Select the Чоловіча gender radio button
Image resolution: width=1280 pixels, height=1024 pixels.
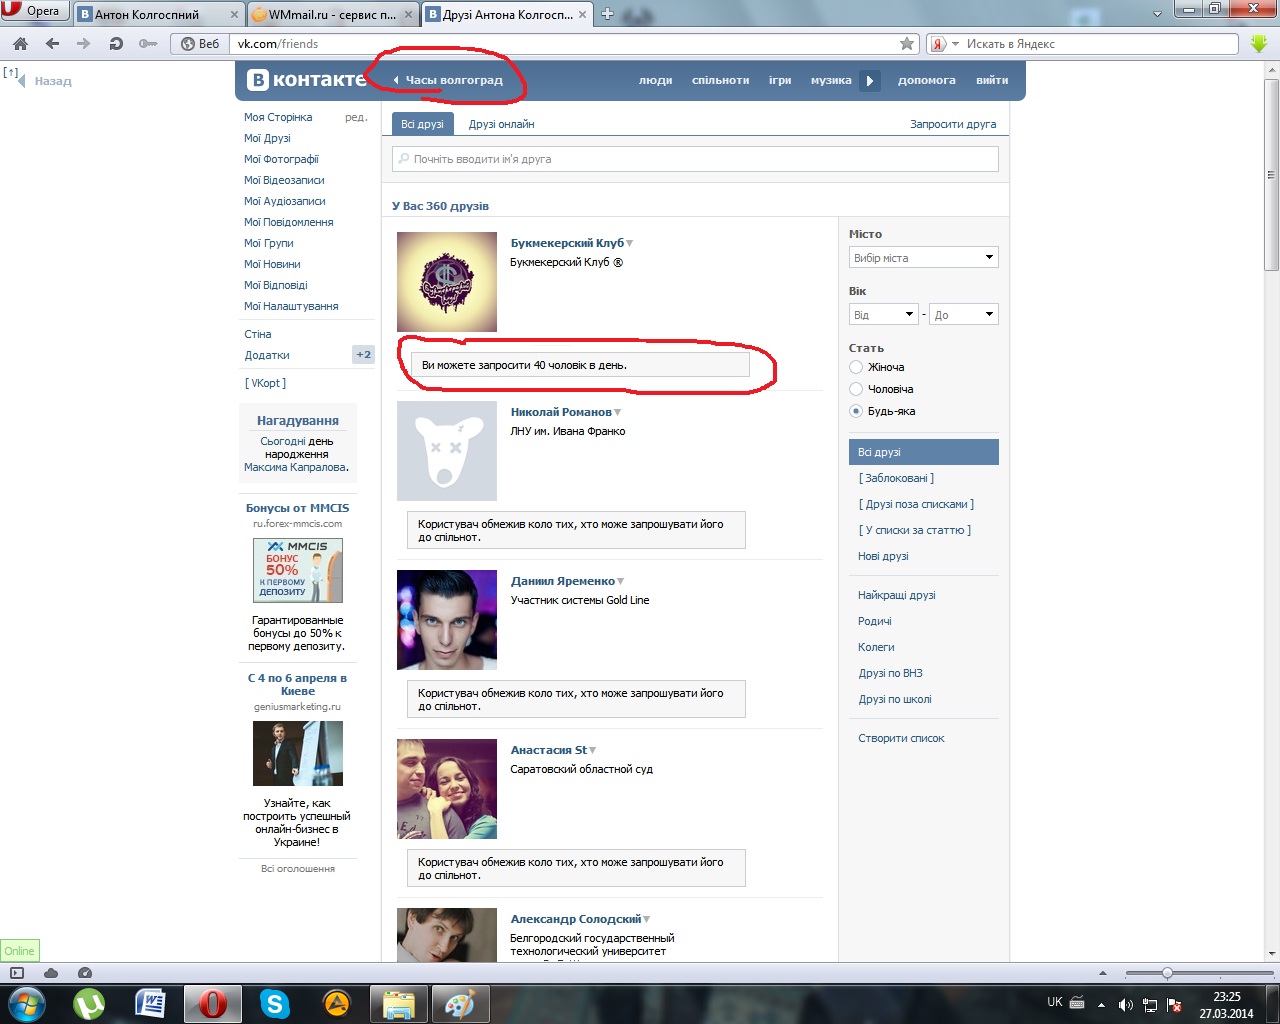(x=856, y=389)
